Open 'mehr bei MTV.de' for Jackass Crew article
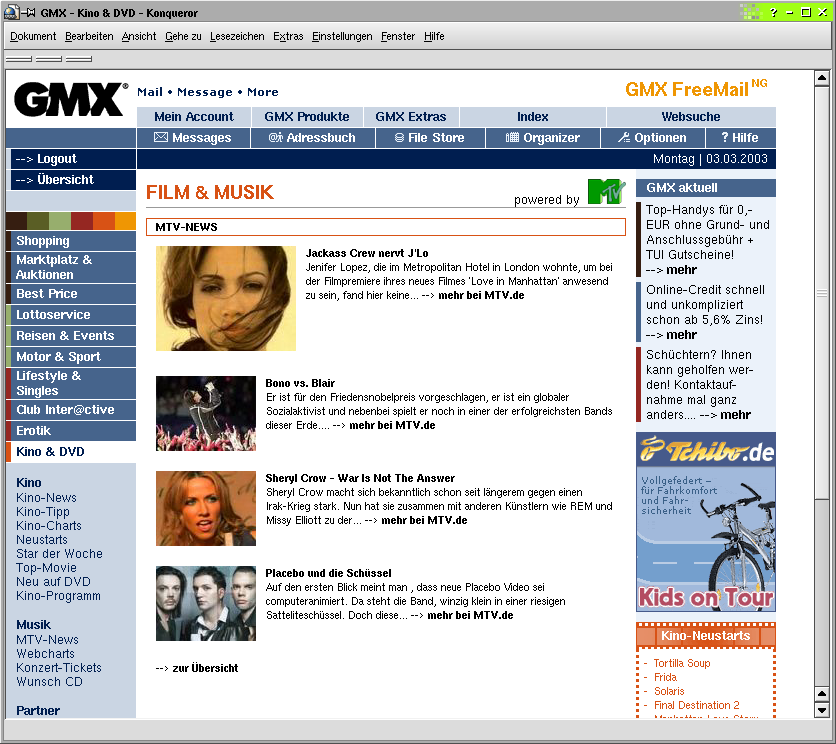 481,295
